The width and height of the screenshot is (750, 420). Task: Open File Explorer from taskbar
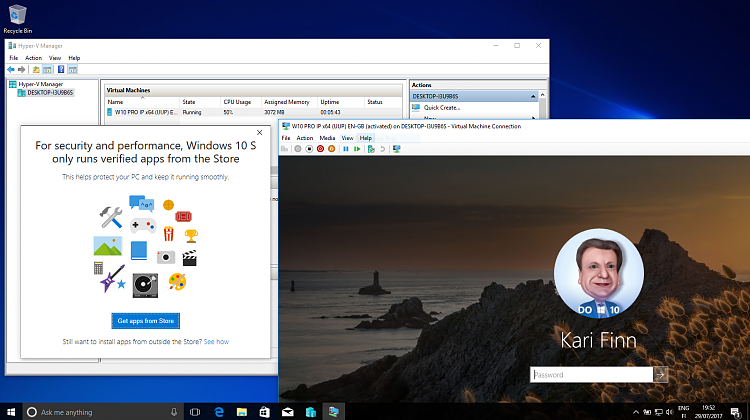click(x=242, y=412)
